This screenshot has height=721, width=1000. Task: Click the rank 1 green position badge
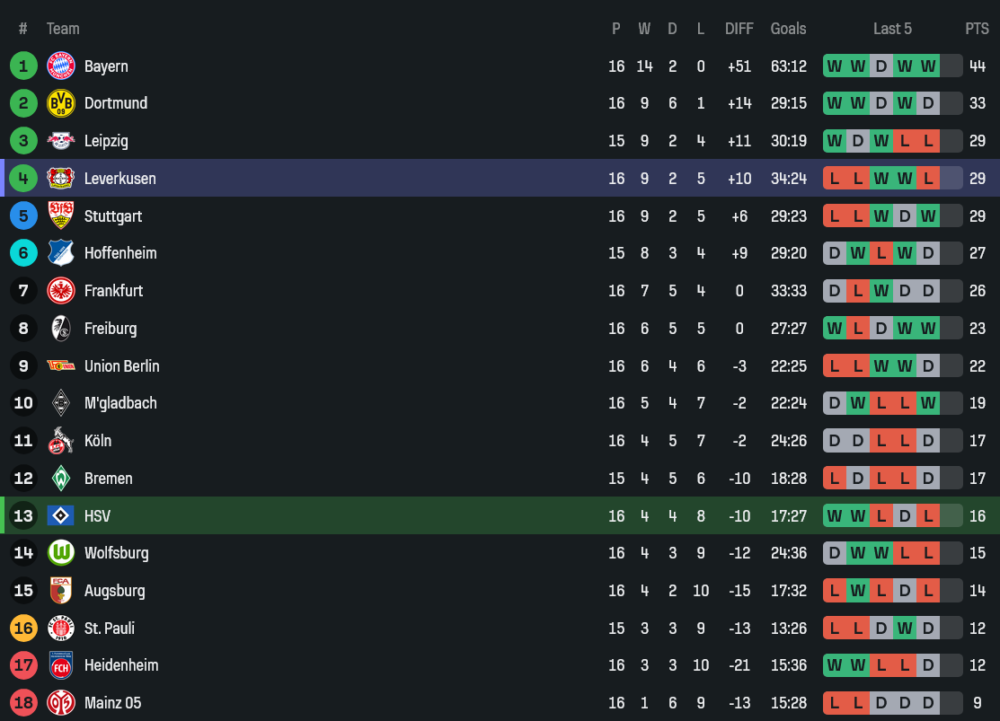coord(23,66)
